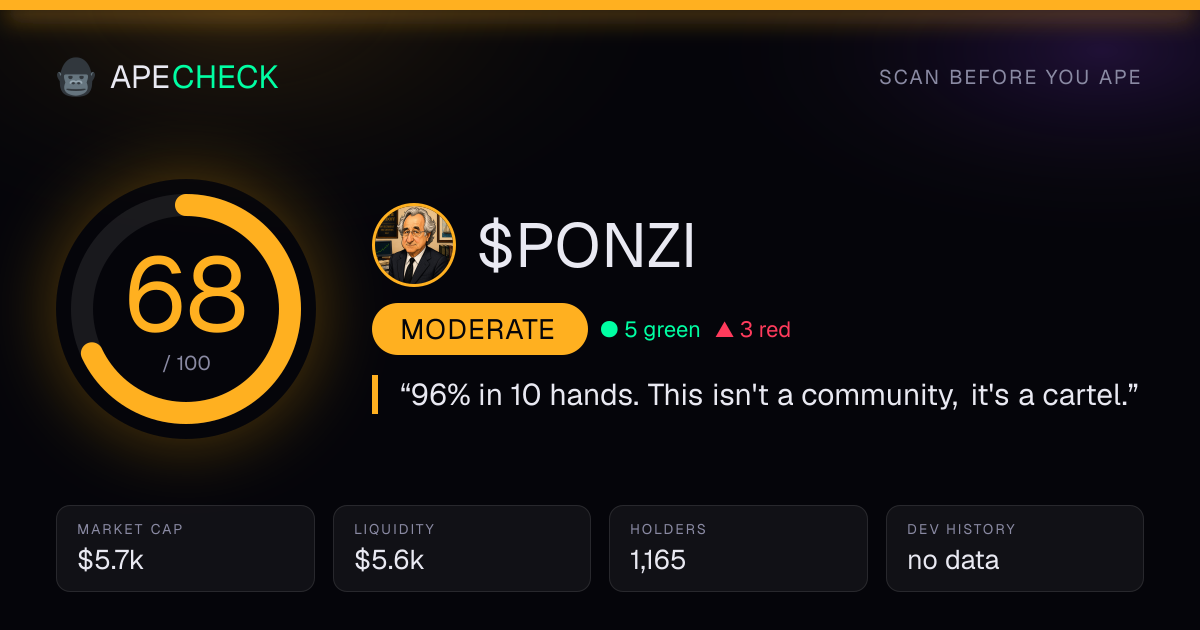Open the Market Cap card
Screen dimensions: 1200x630
pos(186,548)
